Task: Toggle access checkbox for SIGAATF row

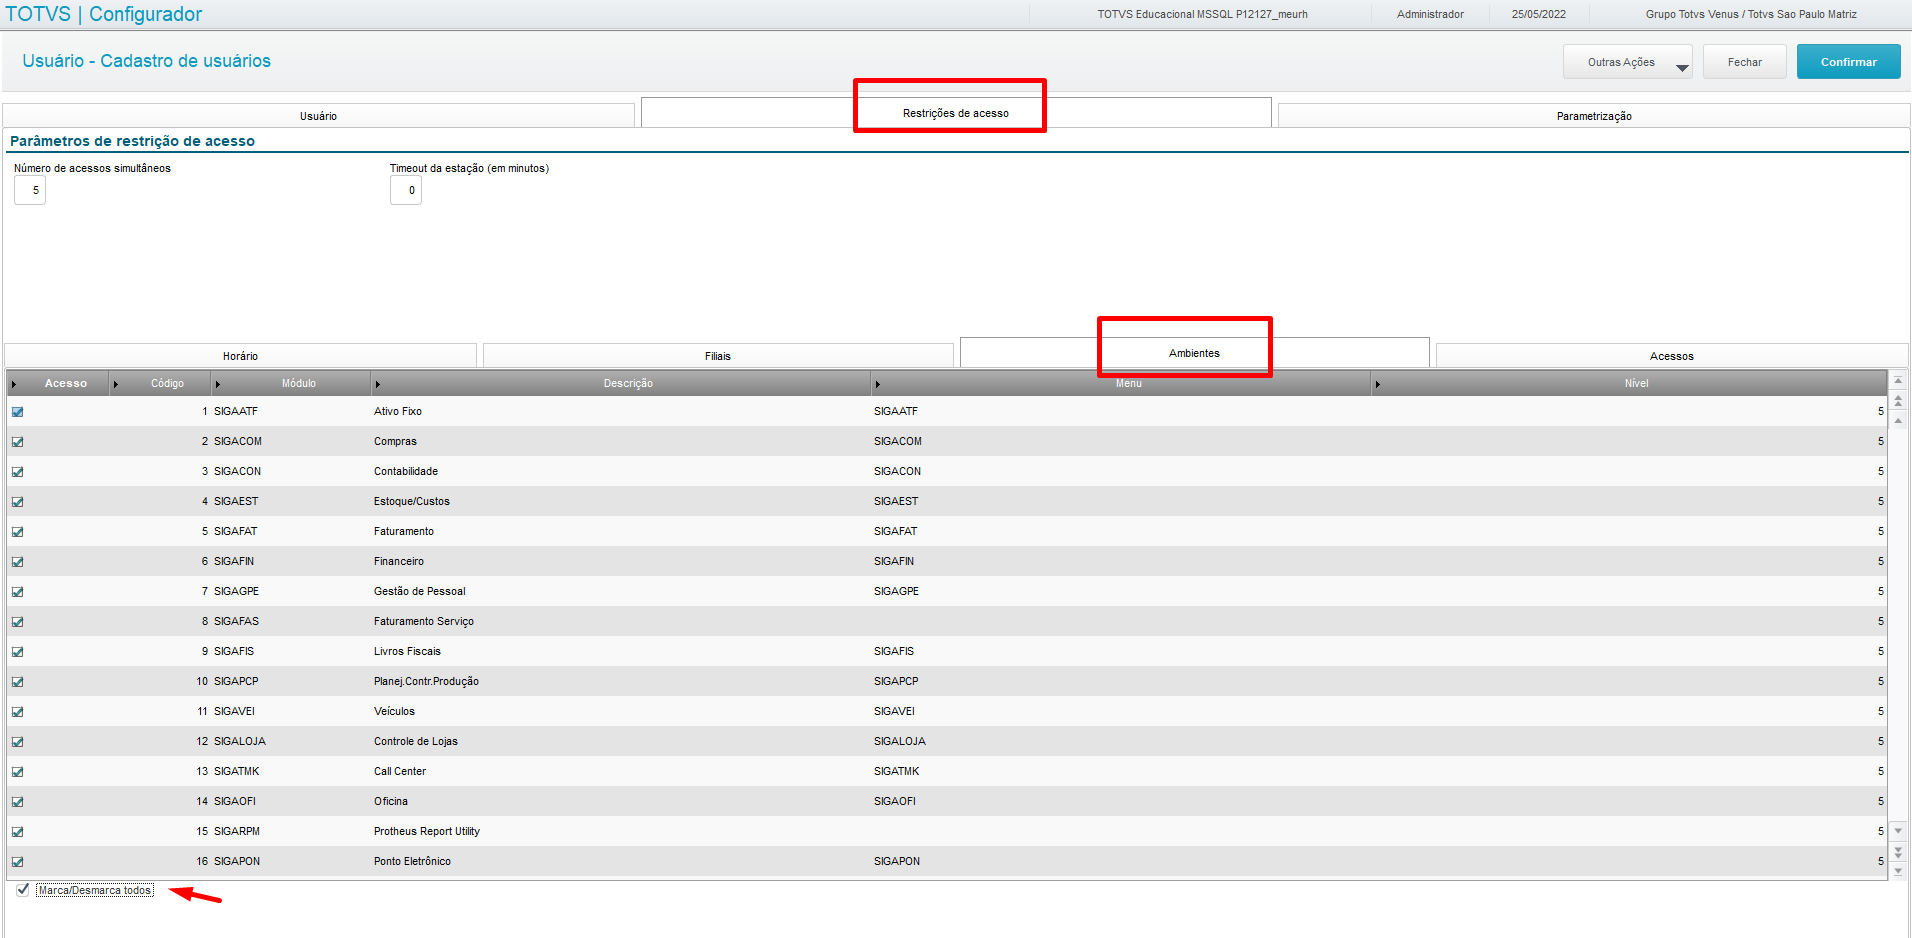Action: pos(17,412)
